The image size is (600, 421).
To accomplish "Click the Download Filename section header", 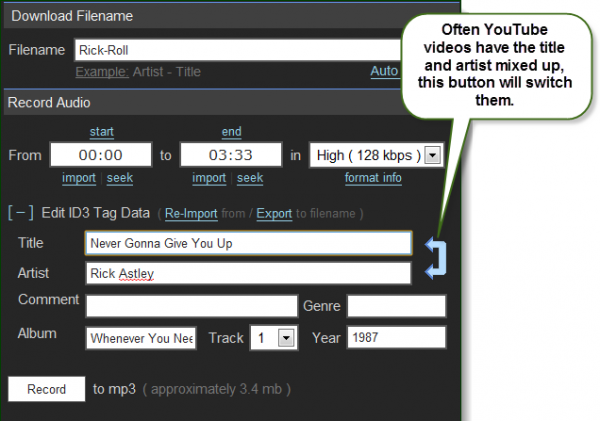I will 203,16.
